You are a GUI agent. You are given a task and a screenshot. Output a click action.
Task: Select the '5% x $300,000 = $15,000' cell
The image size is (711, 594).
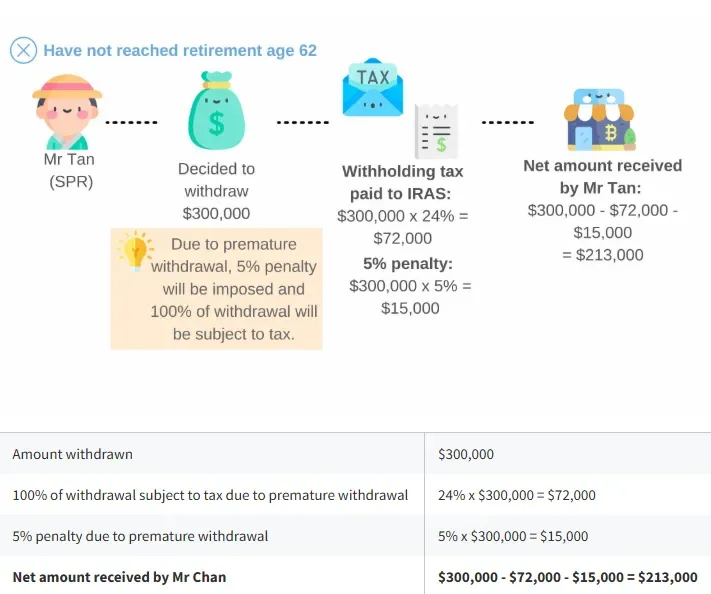[513, 536]
